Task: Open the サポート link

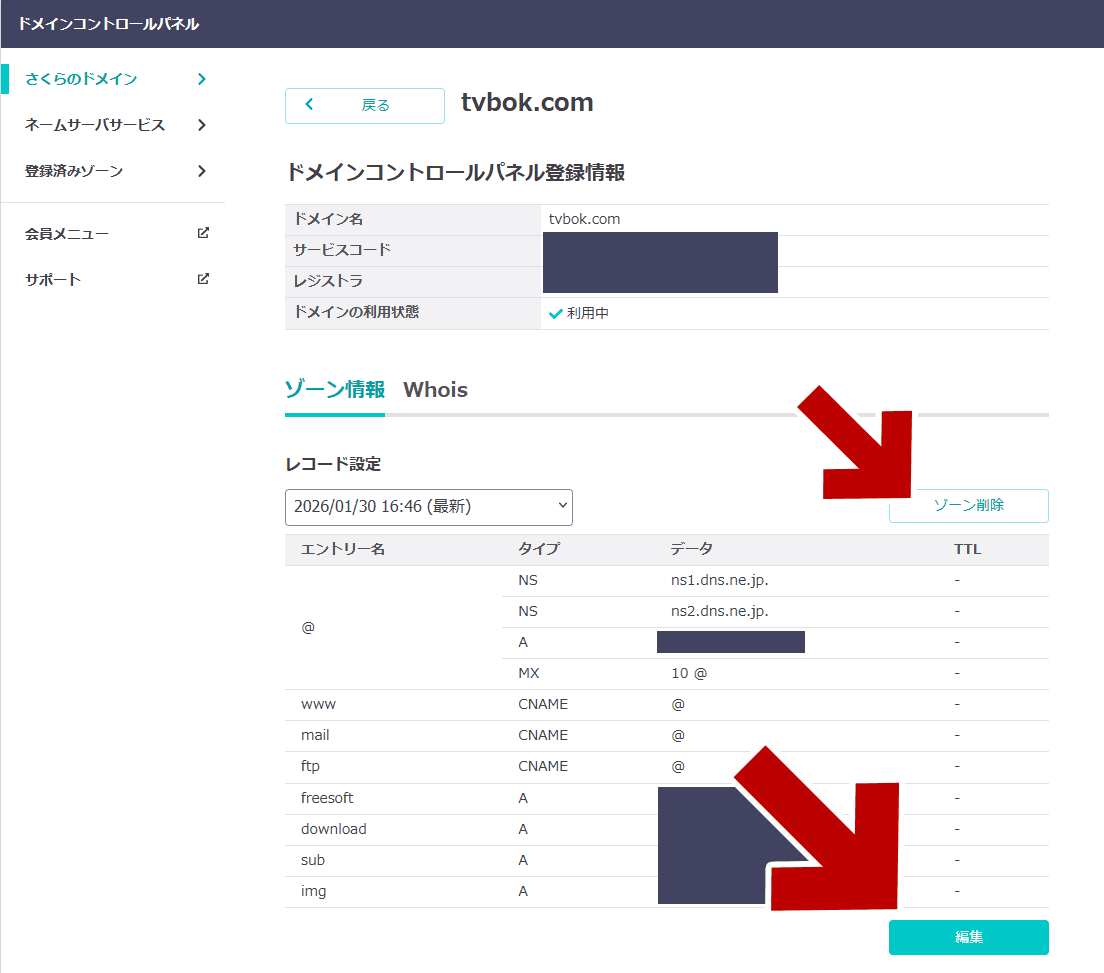Action: pyautogui.click(x=53, y=279)
